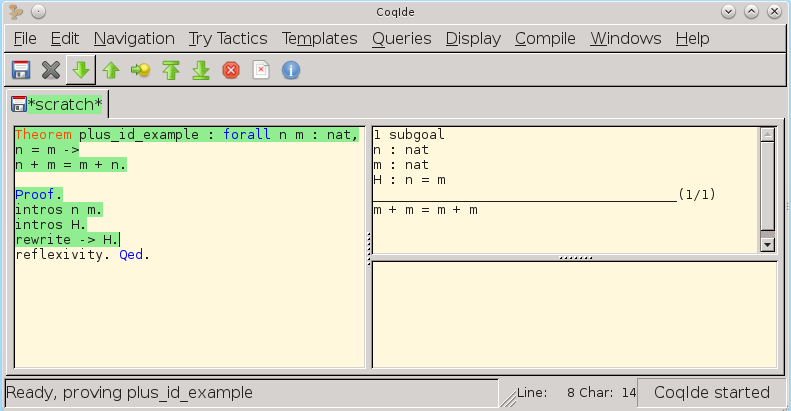Save the current buffer with floppy icon
791x411 pixels.
tap(21, 70)
